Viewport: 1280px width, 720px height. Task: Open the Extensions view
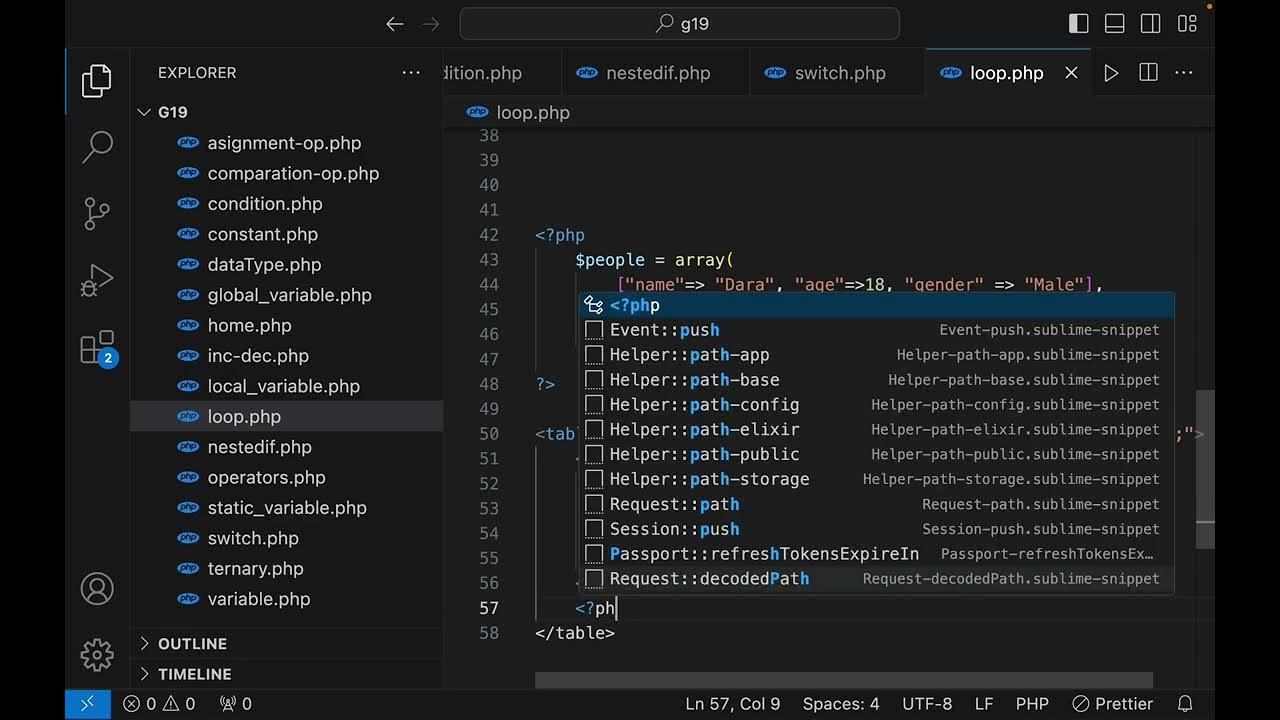click(97, 348)
